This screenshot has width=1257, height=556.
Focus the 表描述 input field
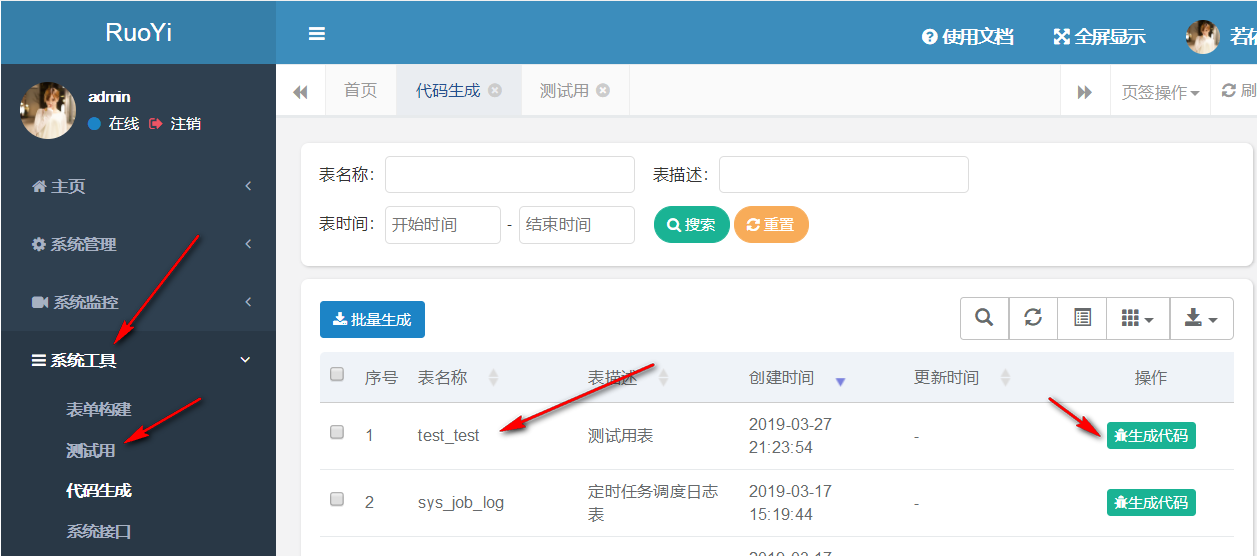(x=844, y=174)
